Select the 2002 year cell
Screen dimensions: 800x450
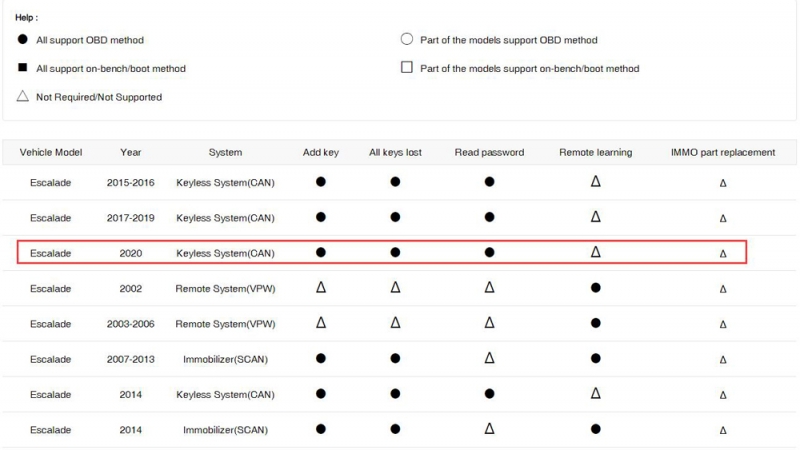point(131,288)
